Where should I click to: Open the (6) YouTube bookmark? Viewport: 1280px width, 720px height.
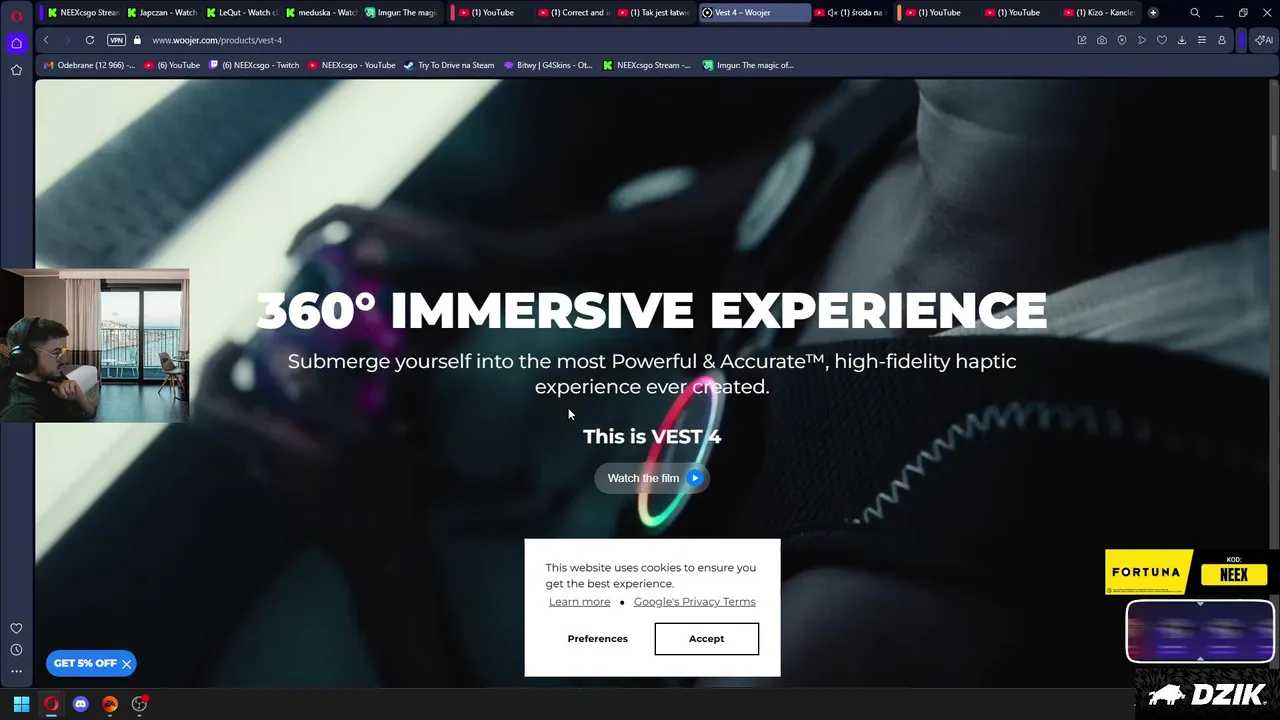[172, 65]
